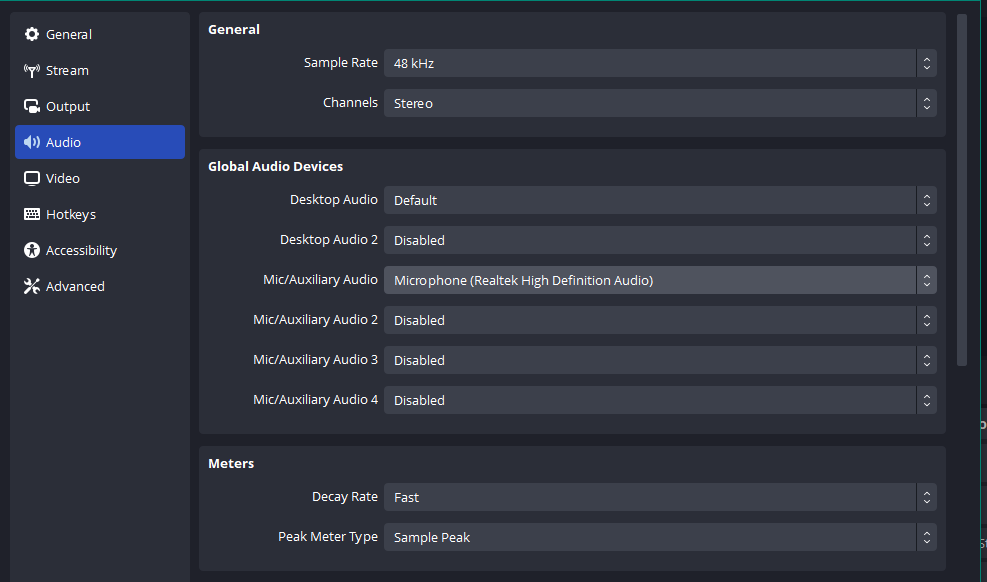Open the Desktop Audio device dropdown
The height and width of the screenshot is (582, 987).
(660, 200)
